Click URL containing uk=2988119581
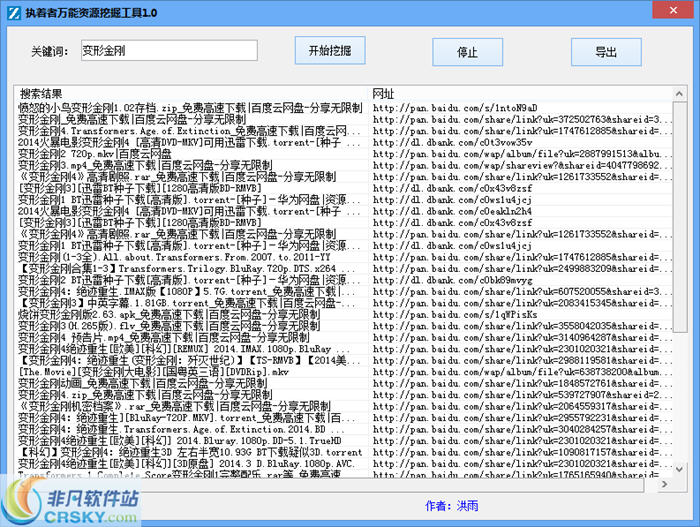 [522, 360]
